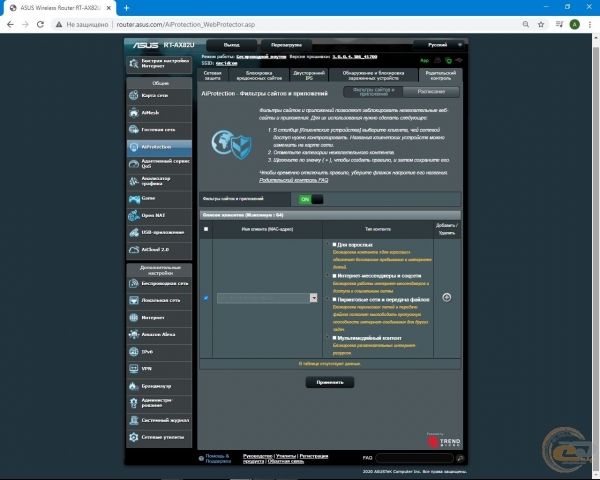
Task: Click the FAQ search input field
Action: 414,458
